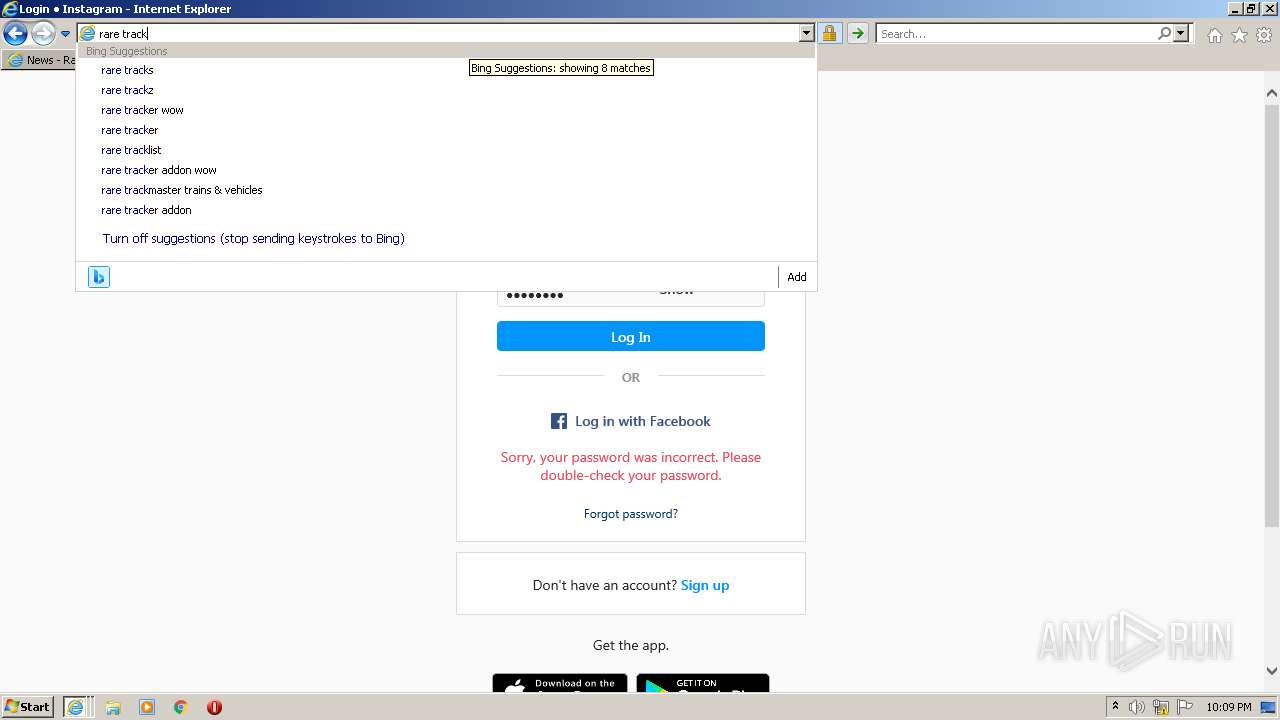Click the Facebook logo icon
This screenshot has height=720, width=1280.
click(559, 421)
